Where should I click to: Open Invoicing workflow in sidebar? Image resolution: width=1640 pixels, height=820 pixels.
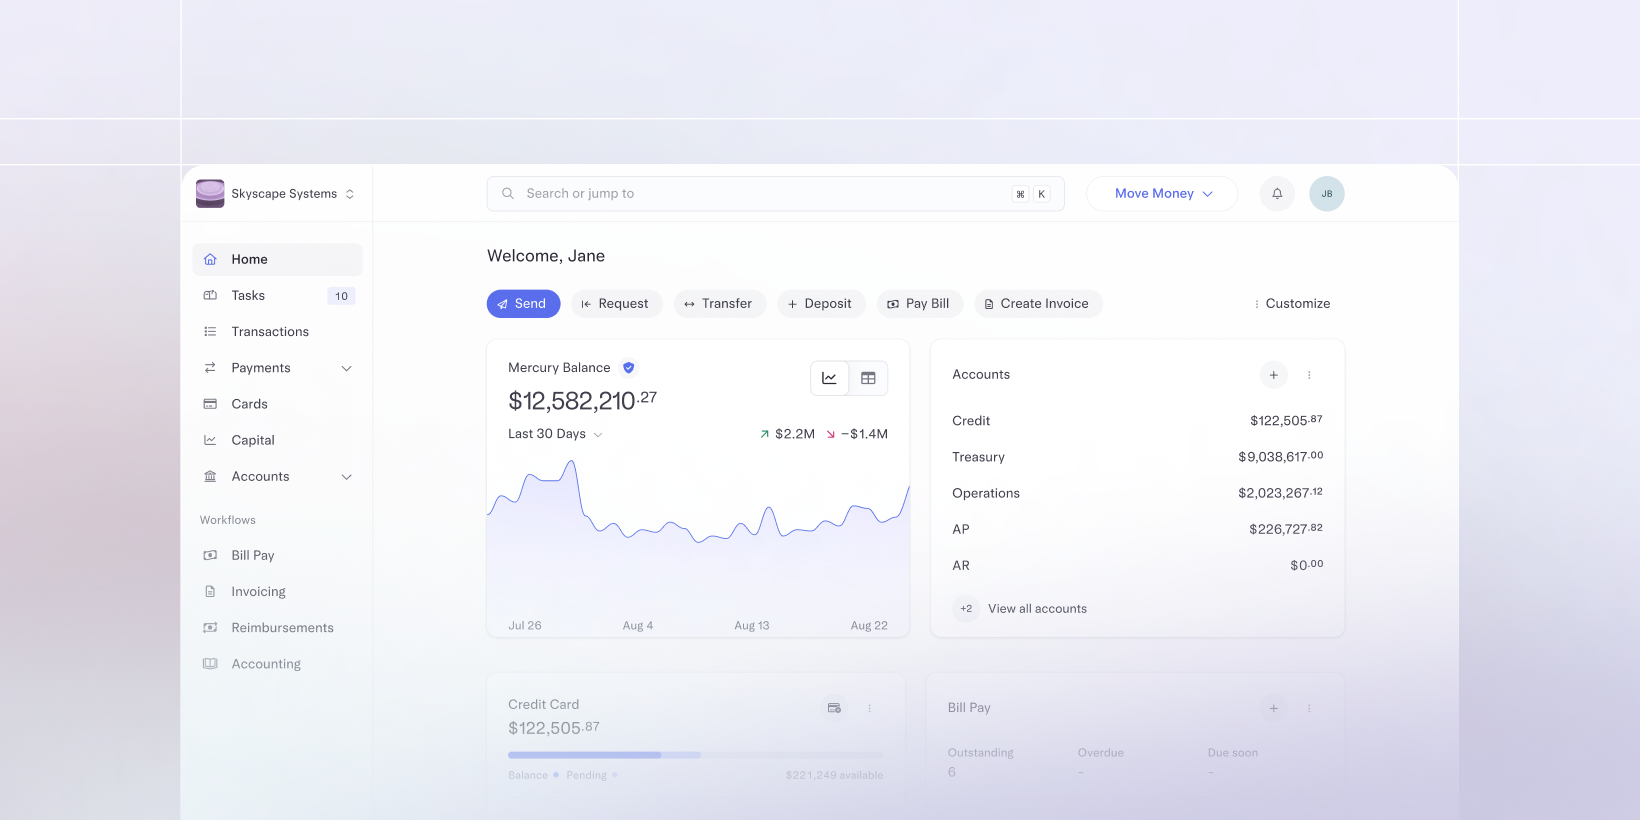pos(277,592)
